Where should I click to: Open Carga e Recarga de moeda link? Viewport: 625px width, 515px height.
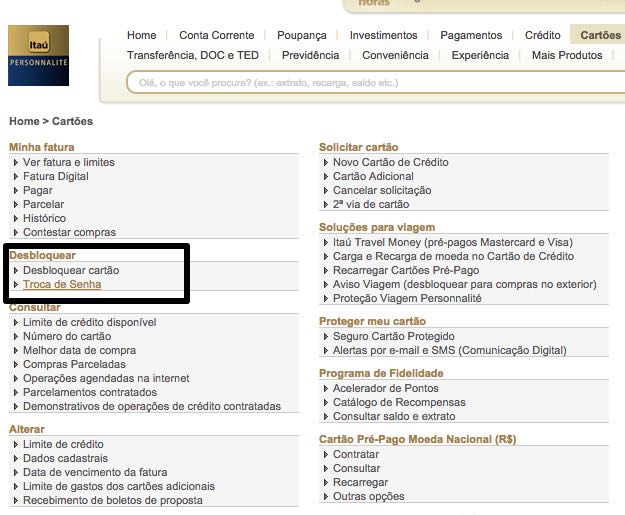click(453, 256)
